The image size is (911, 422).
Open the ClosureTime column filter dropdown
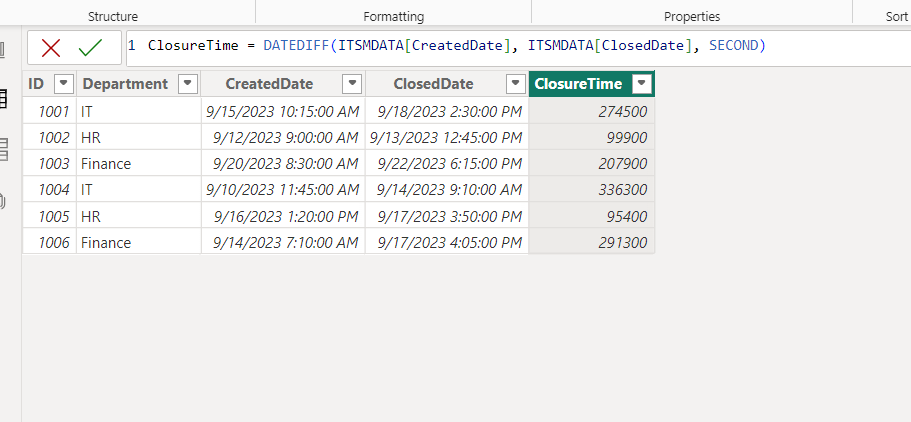point(641,84)
